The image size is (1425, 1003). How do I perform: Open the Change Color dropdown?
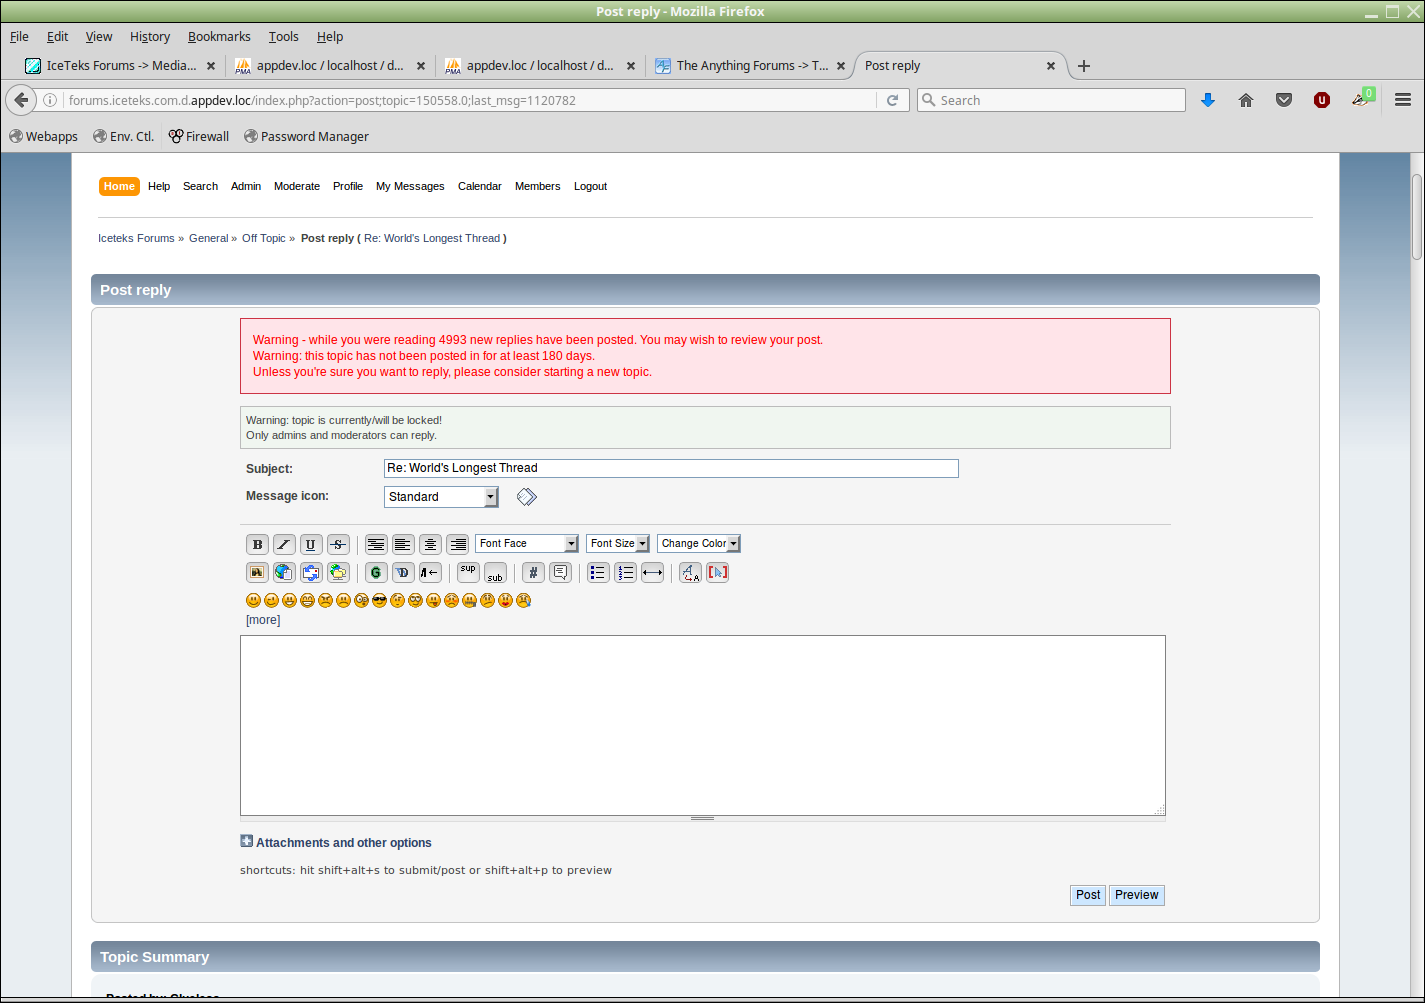pos(698,544)
